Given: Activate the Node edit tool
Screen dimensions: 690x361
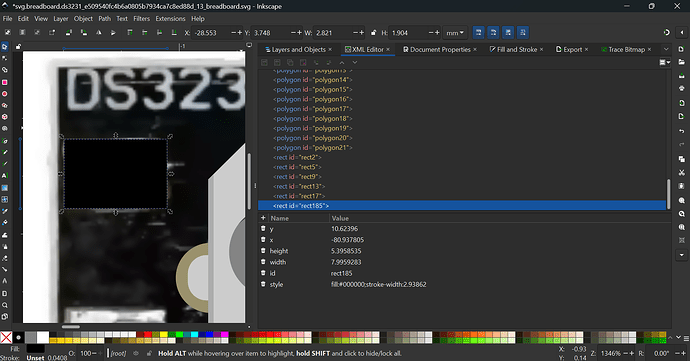Looking at the screenshot, I should (5, 58).
